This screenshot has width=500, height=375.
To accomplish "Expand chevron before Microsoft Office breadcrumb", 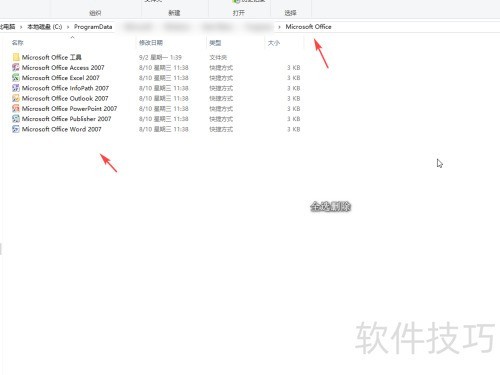I will [279, 27].
